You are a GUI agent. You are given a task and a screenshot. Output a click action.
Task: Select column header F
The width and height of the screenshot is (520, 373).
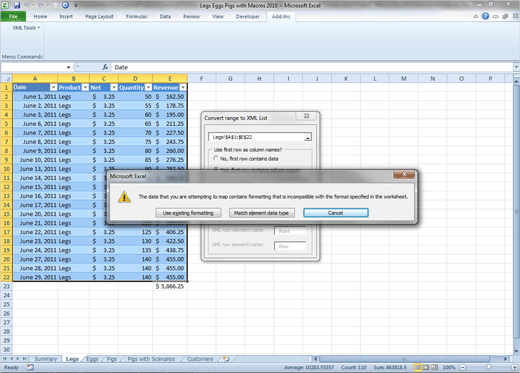201,79
